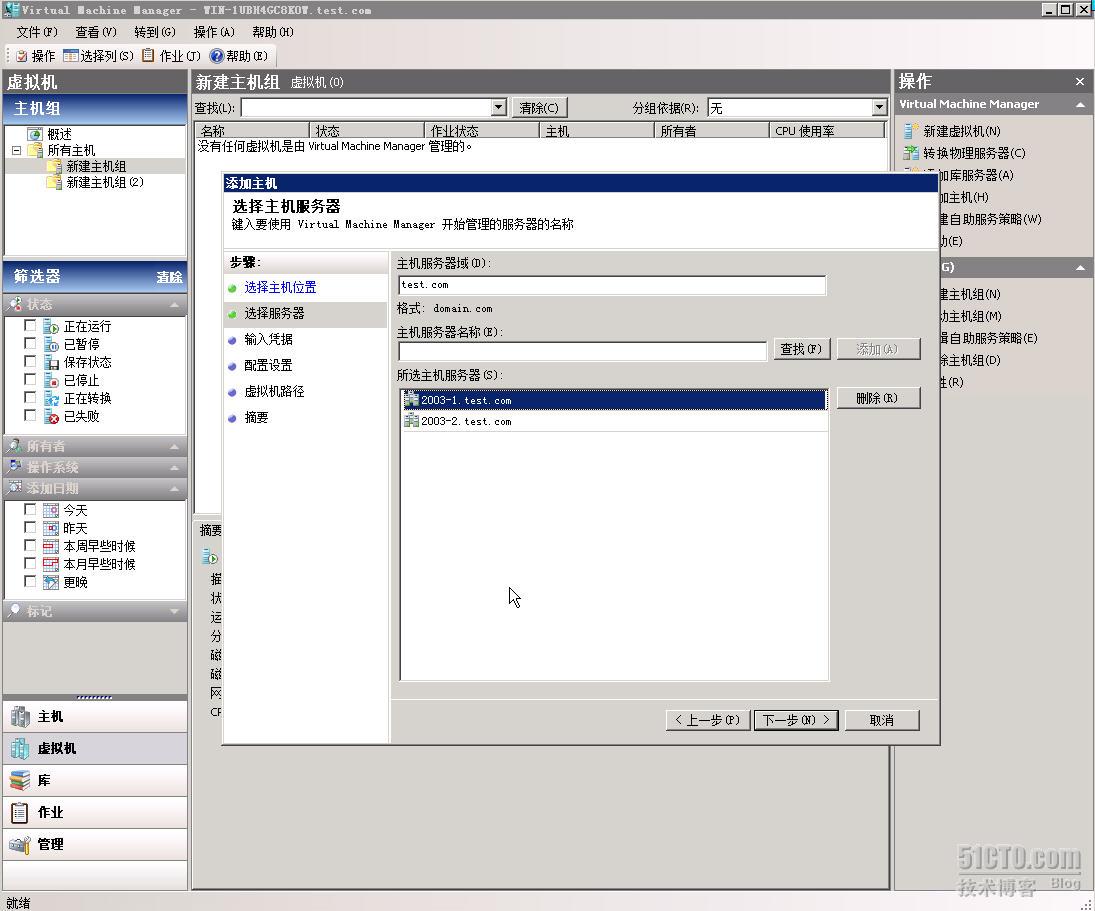
Task: Click the 正在运行 status icon
Action: pos(51,327)
